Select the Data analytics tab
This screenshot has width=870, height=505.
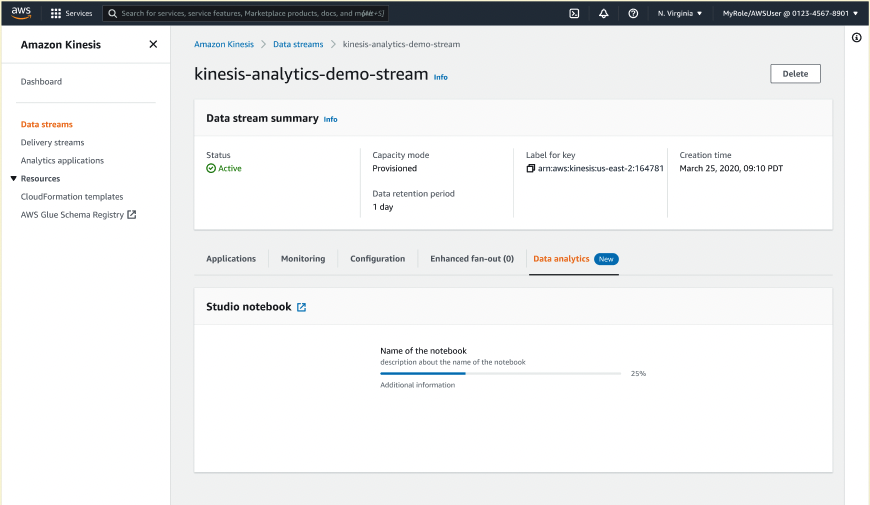pyautogui.click(x=561, y=259)
